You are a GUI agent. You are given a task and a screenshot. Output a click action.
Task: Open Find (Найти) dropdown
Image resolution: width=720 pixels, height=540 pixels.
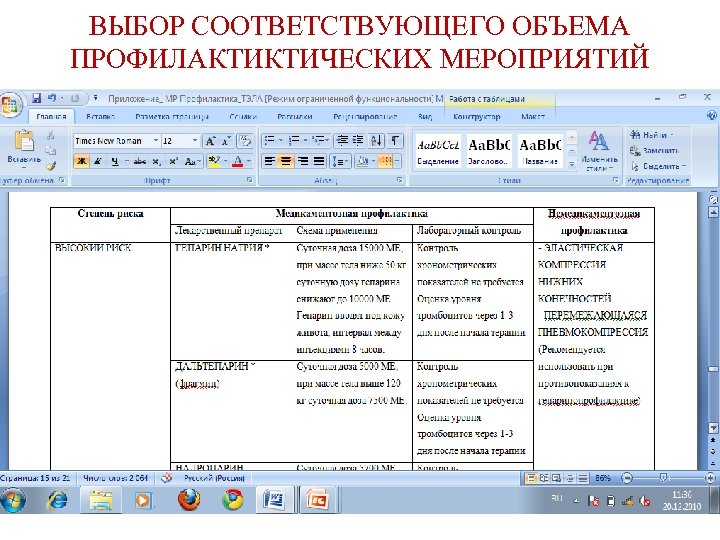click(x=651, y=135)
